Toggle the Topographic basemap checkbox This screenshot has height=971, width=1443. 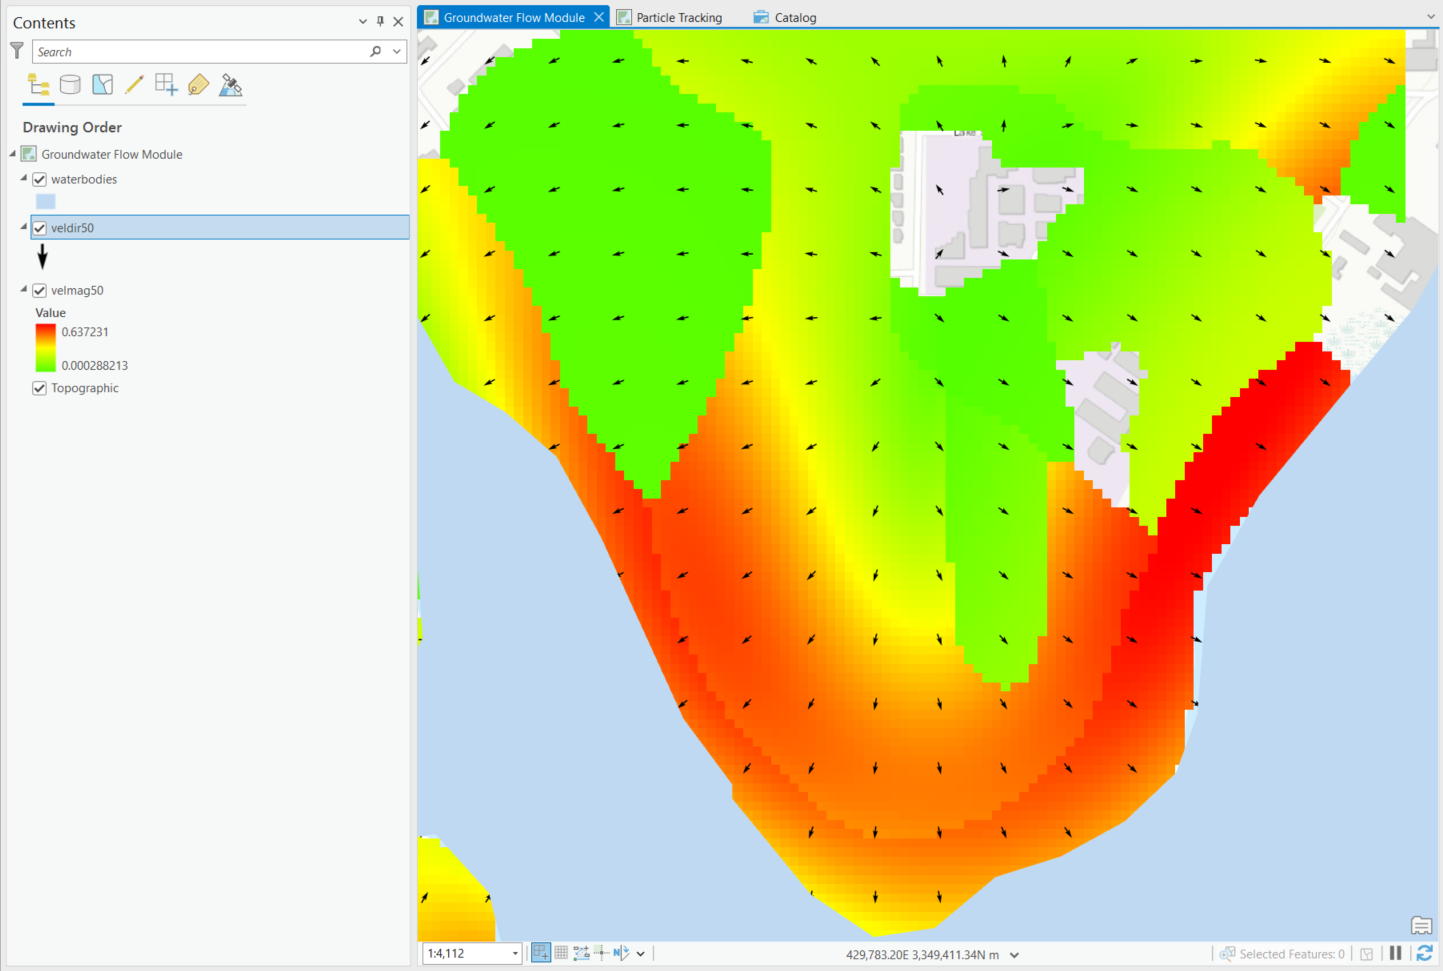[x=40, y=388]
